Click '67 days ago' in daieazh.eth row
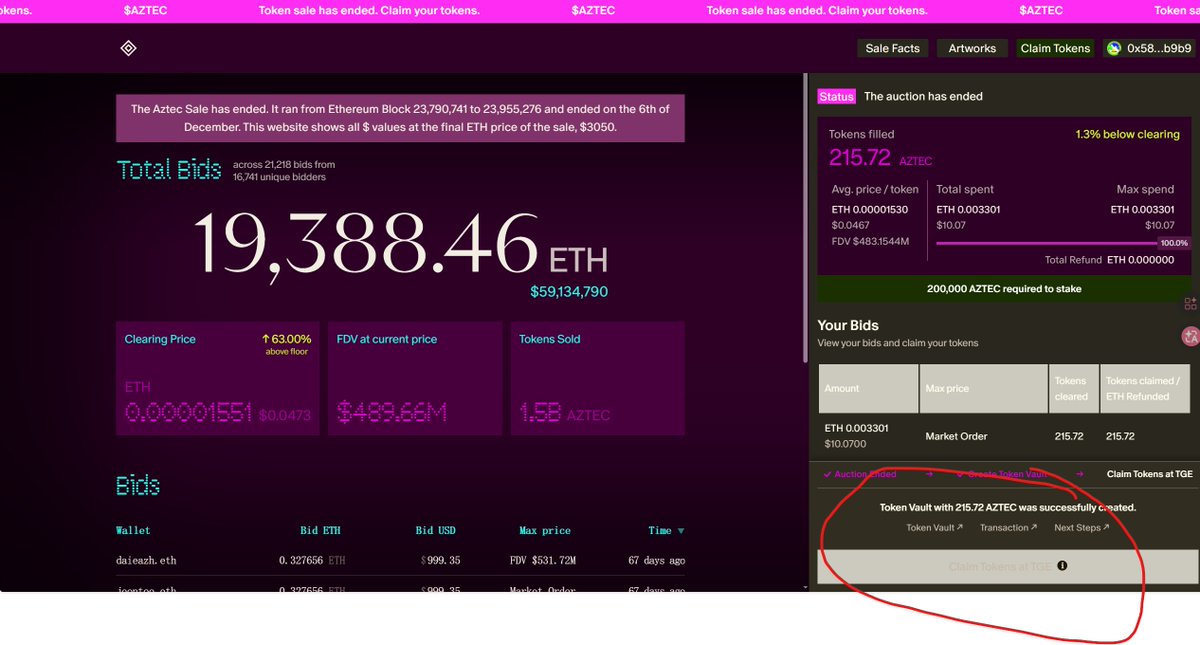This screenshot has height=645, width=1200. tap(657, 561)
